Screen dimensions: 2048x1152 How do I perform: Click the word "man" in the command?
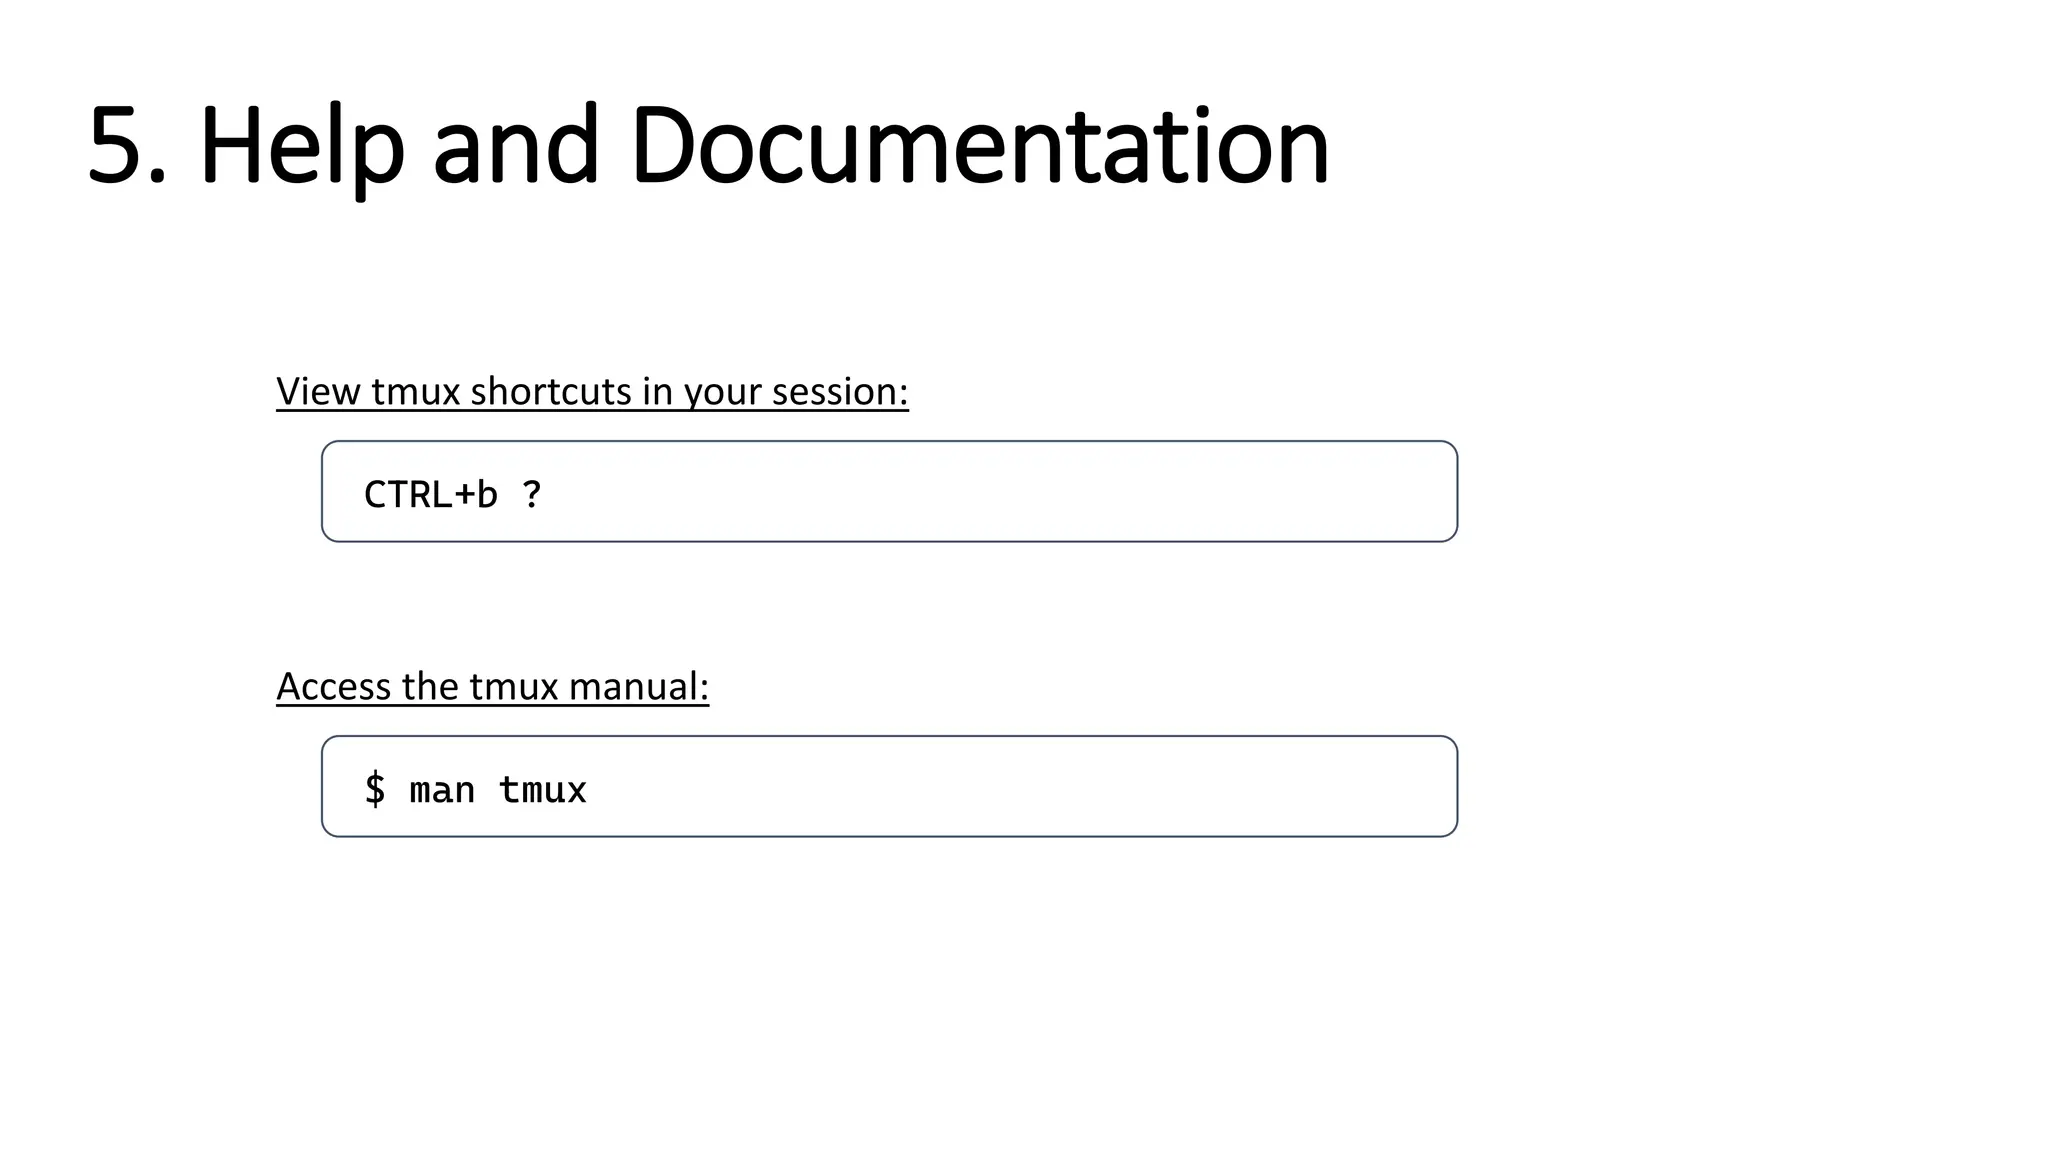442,790
